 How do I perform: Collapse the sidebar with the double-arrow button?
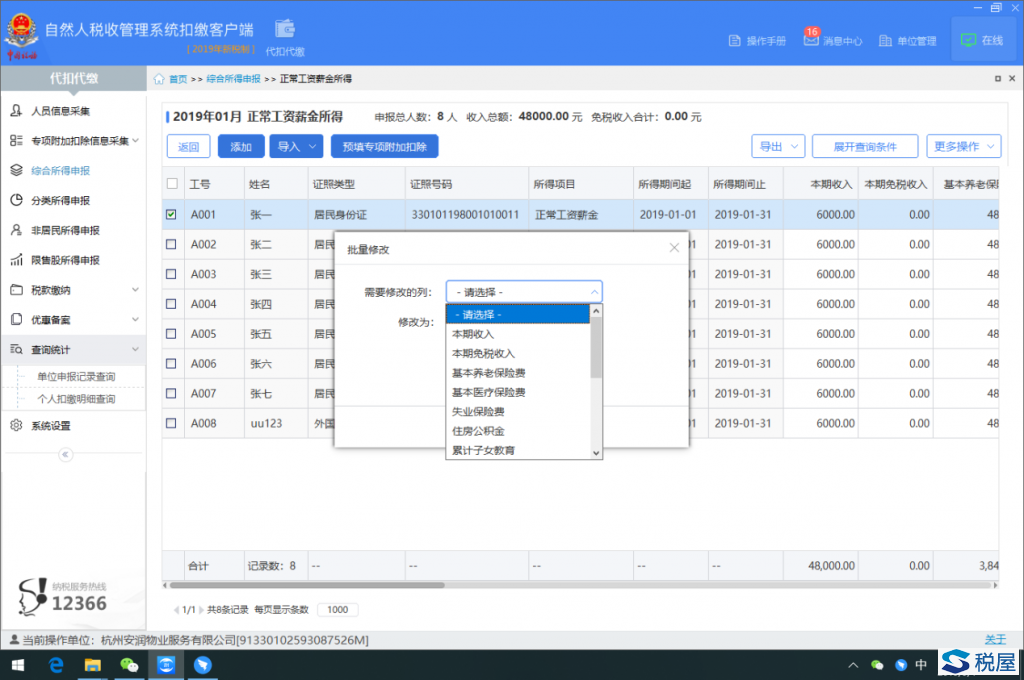(65, 455)
